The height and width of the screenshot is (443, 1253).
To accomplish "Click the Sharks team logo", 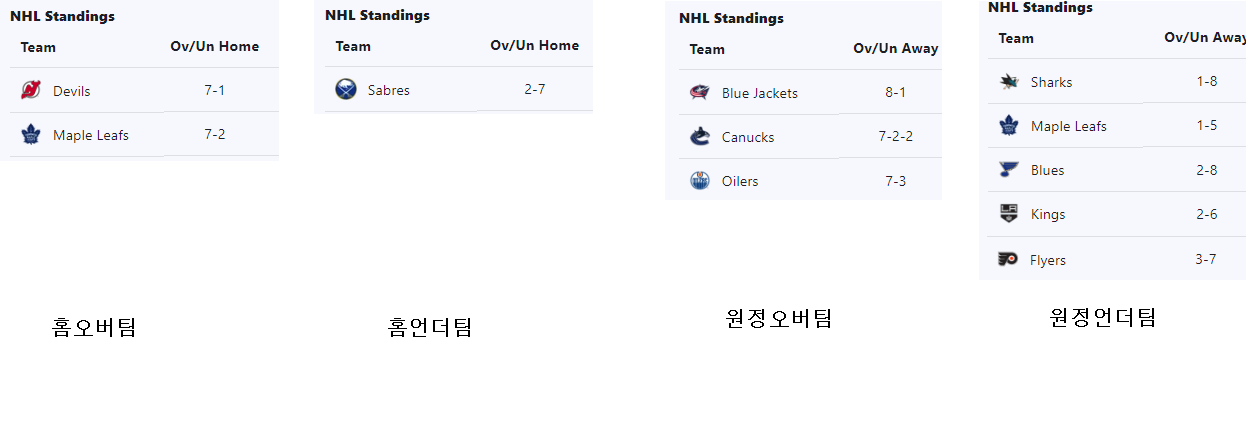I will tap(1008, 82).
